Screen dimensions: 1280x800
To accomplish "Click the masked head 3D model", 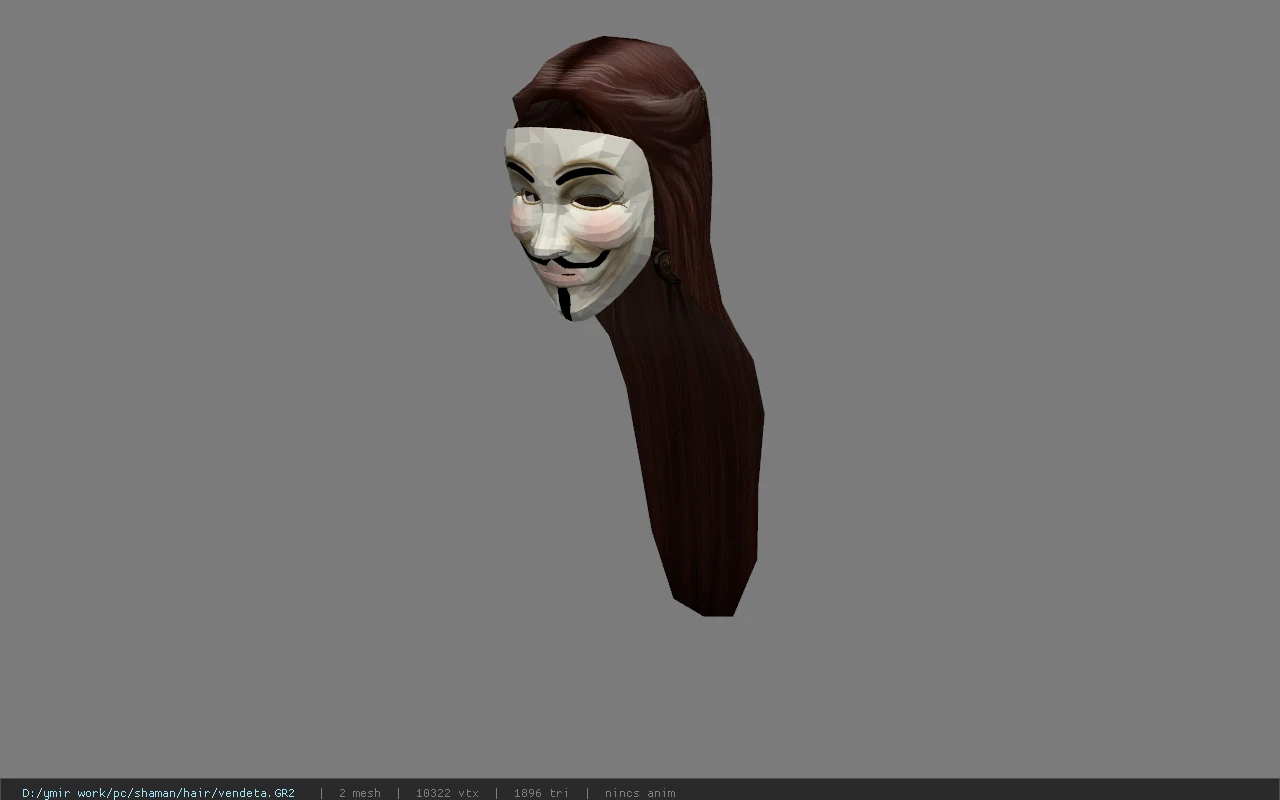I will [x=634, y=325].
